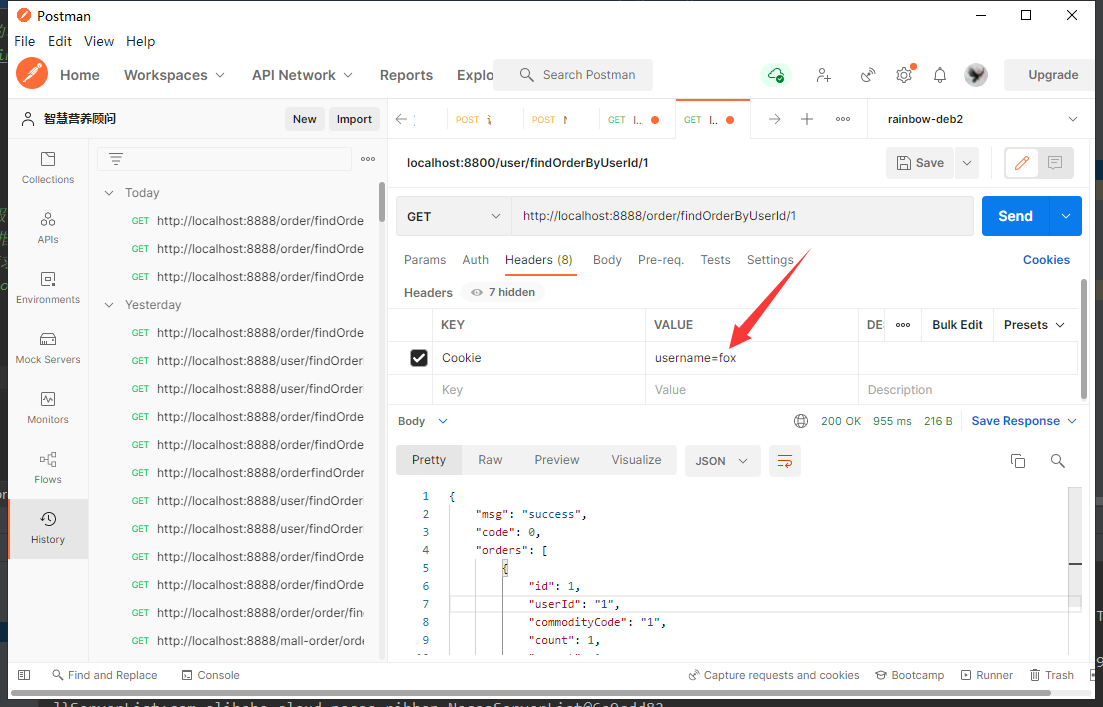Open Collections in the sidebar

48,168
